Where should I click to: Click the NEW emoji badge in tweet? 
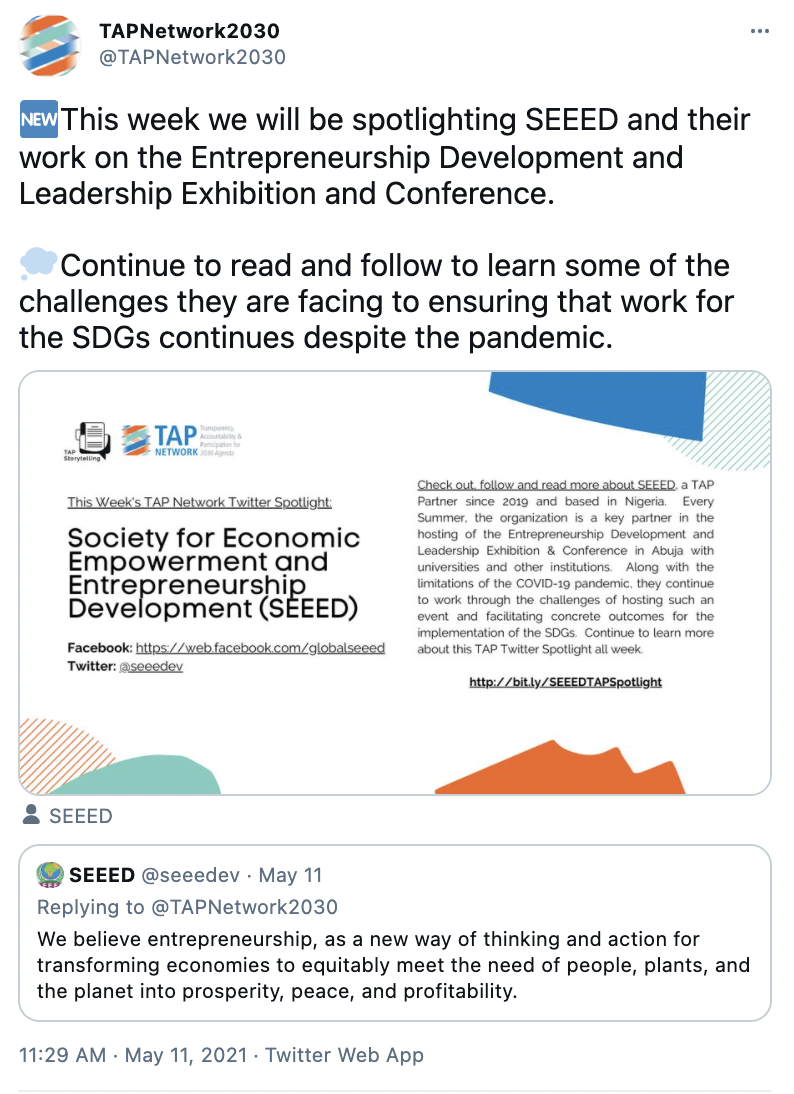[39, 122]
